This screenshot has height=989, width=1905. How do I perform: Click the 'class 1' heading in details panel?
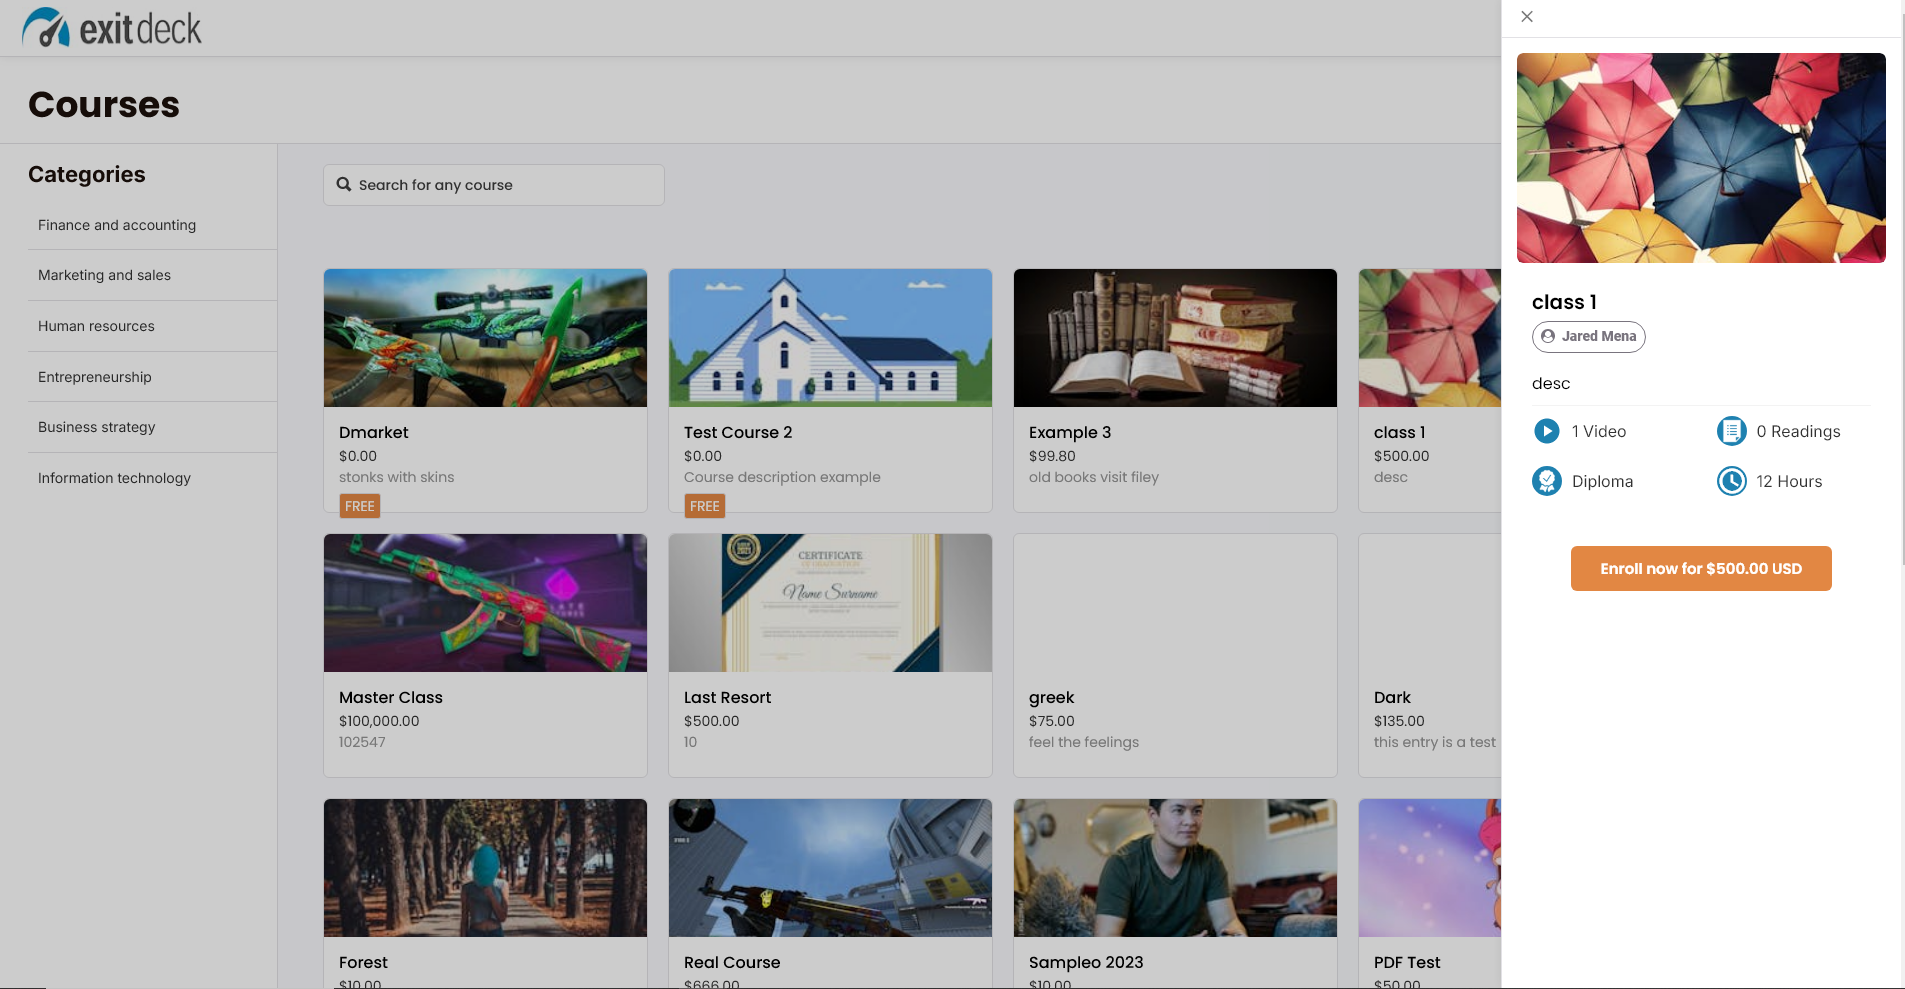tap(1564, 302)
